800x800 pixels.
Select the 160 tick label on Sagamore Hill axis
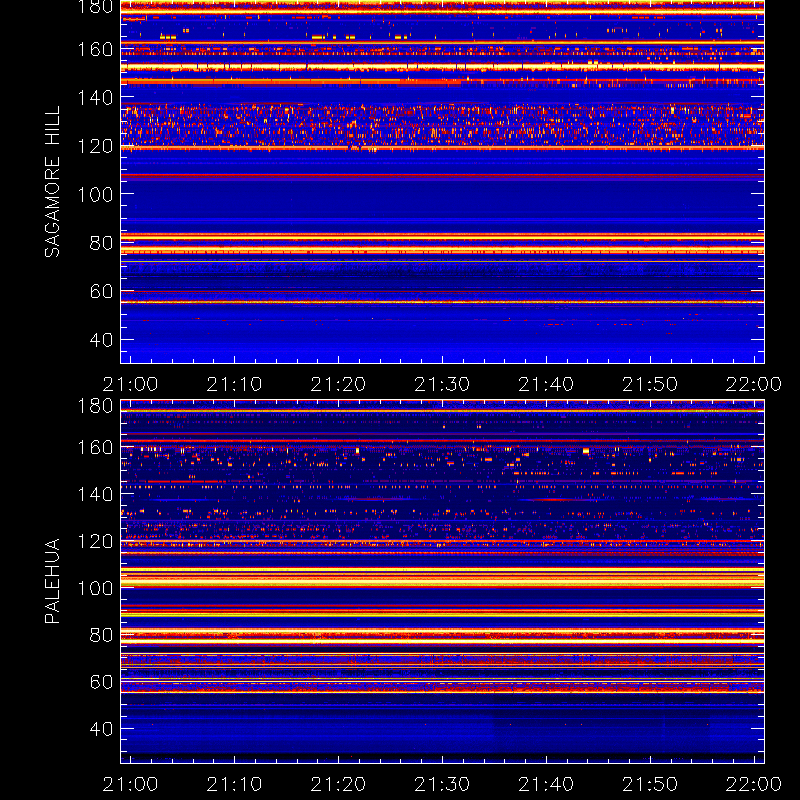[95, 49]
